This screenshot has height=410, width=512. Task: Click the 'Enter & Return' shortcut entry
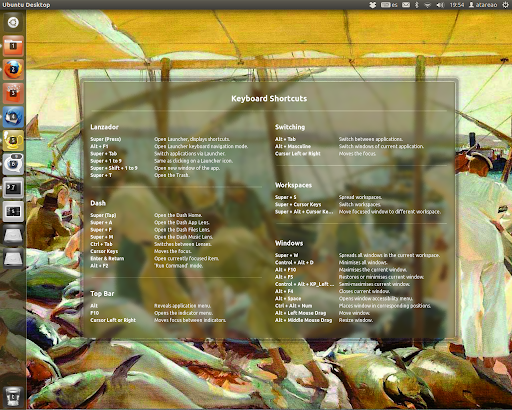(x=107, y=259)
